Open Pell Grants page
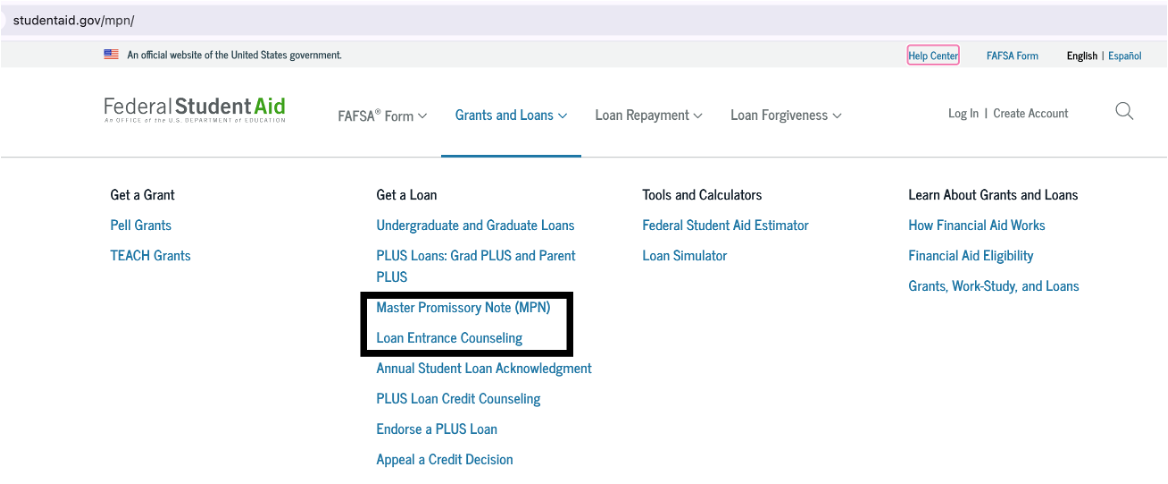This screenshot has height=484, width=1168. pos(141,225)
